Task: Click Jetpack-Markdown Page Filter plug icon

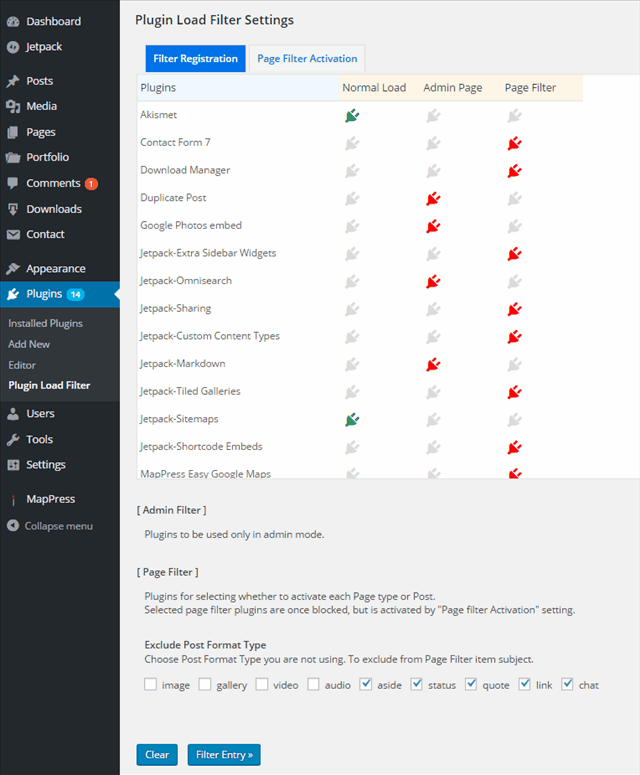Action: coord(514,365)
